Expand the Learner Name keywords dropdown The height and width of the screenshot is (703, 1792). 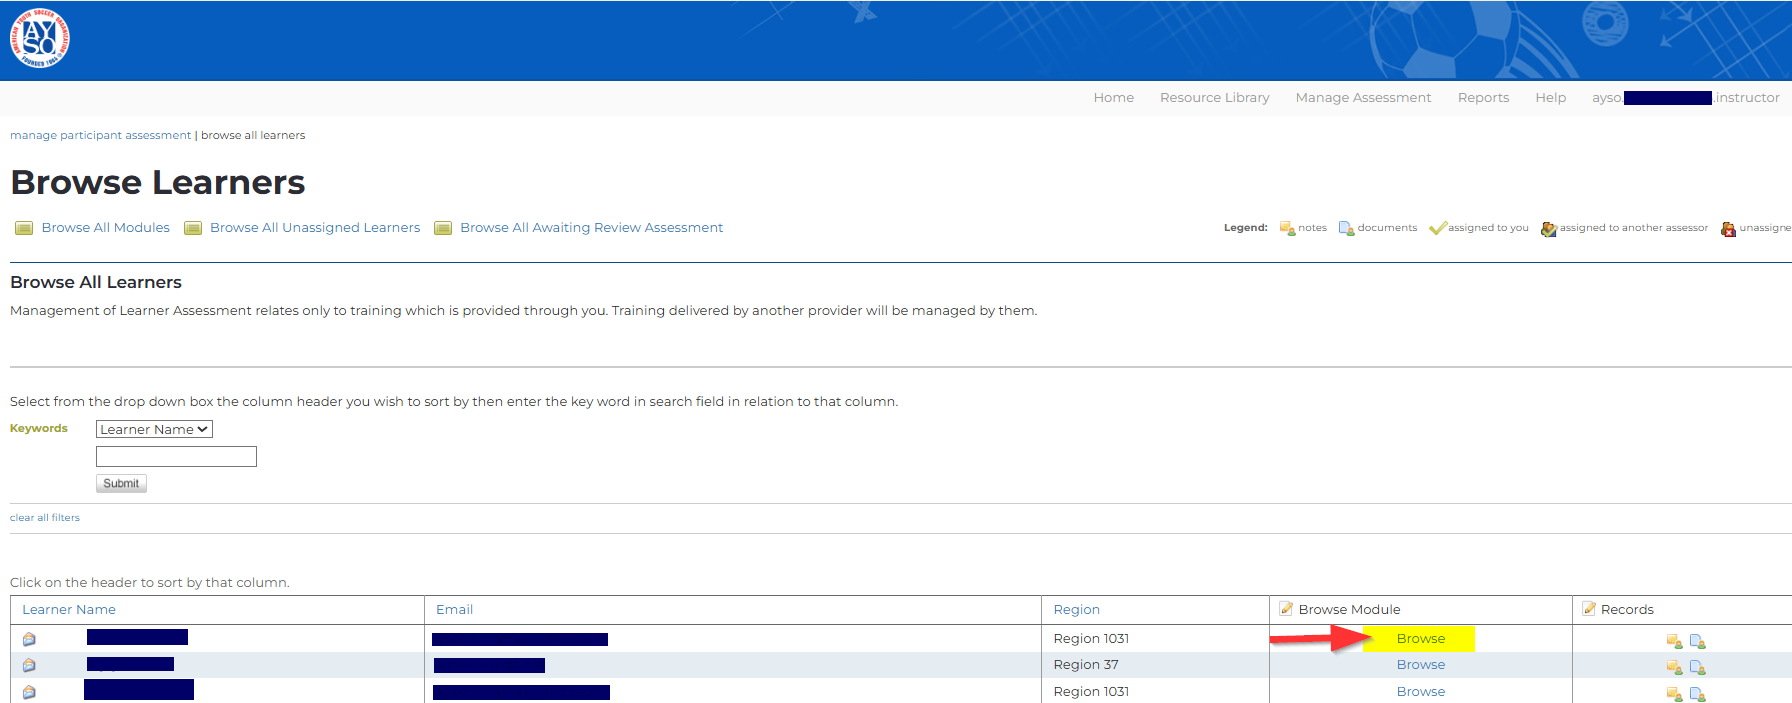154,429
